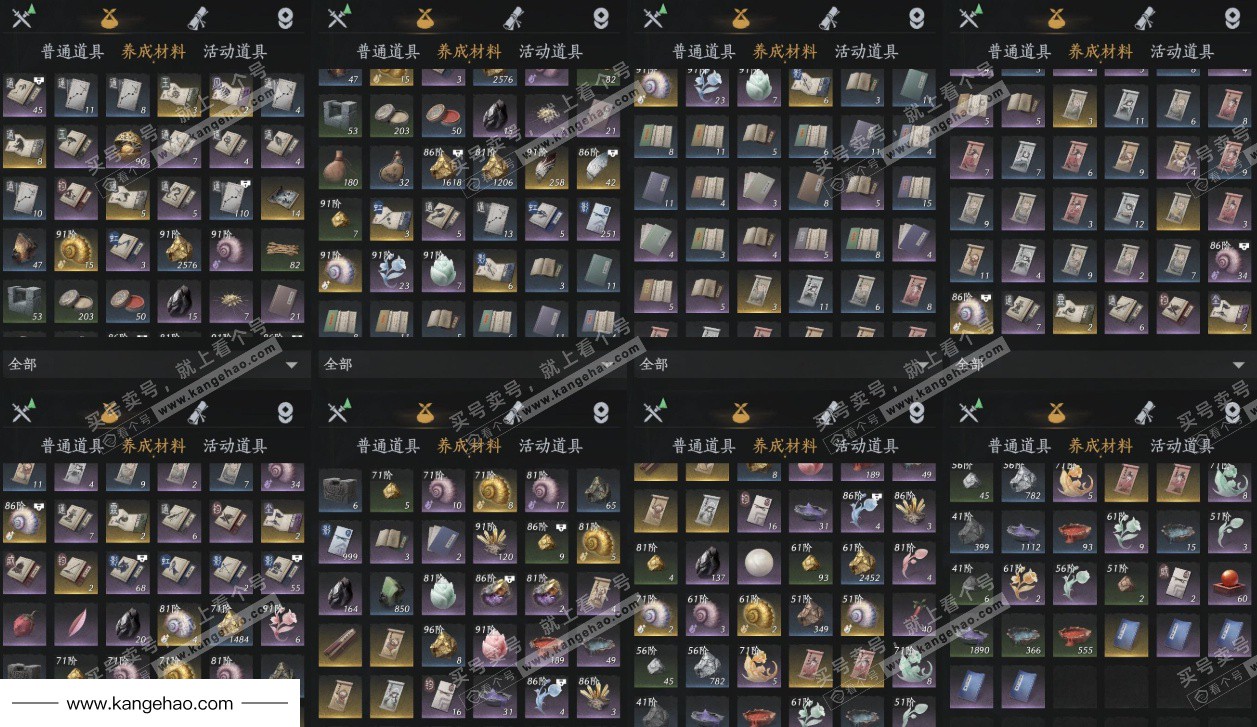This screenshot has width=1257, height=727.
Task: Open the www.kangehao.com watermark link
Action: click(150, 704)
